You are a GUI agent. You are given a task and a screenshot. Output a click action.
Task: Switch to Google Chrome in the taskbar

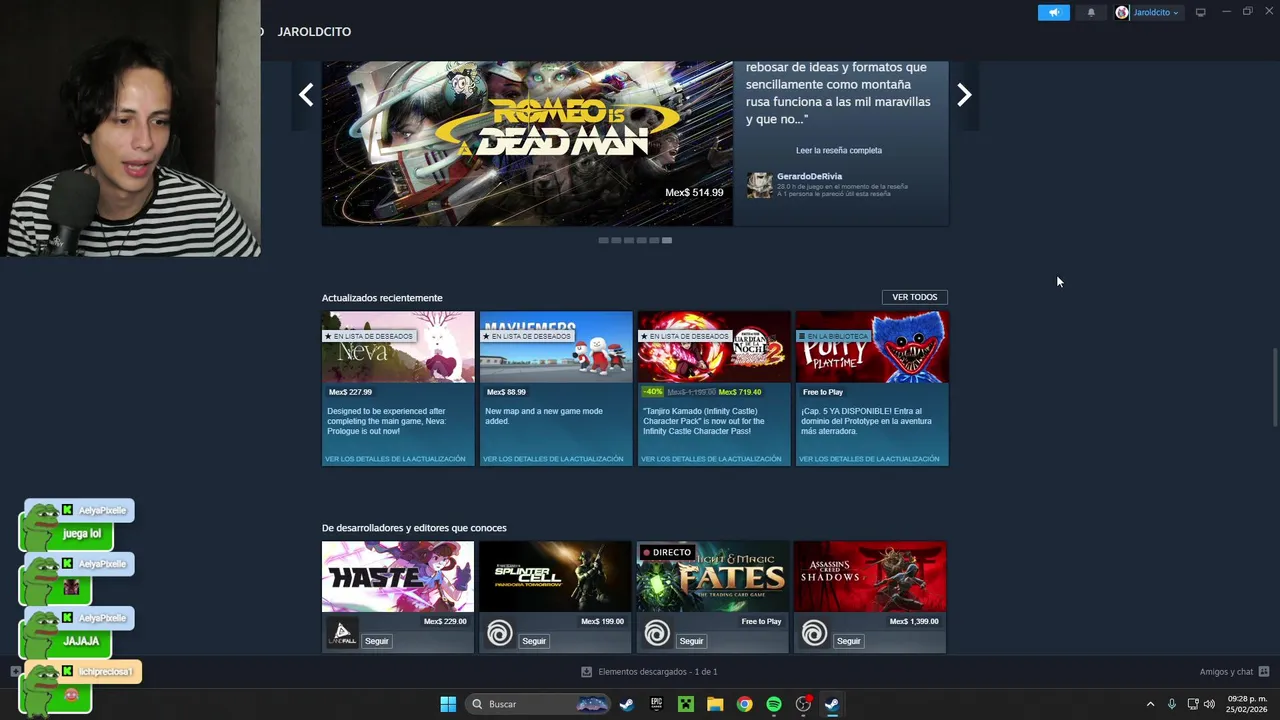tap(744, 704)
